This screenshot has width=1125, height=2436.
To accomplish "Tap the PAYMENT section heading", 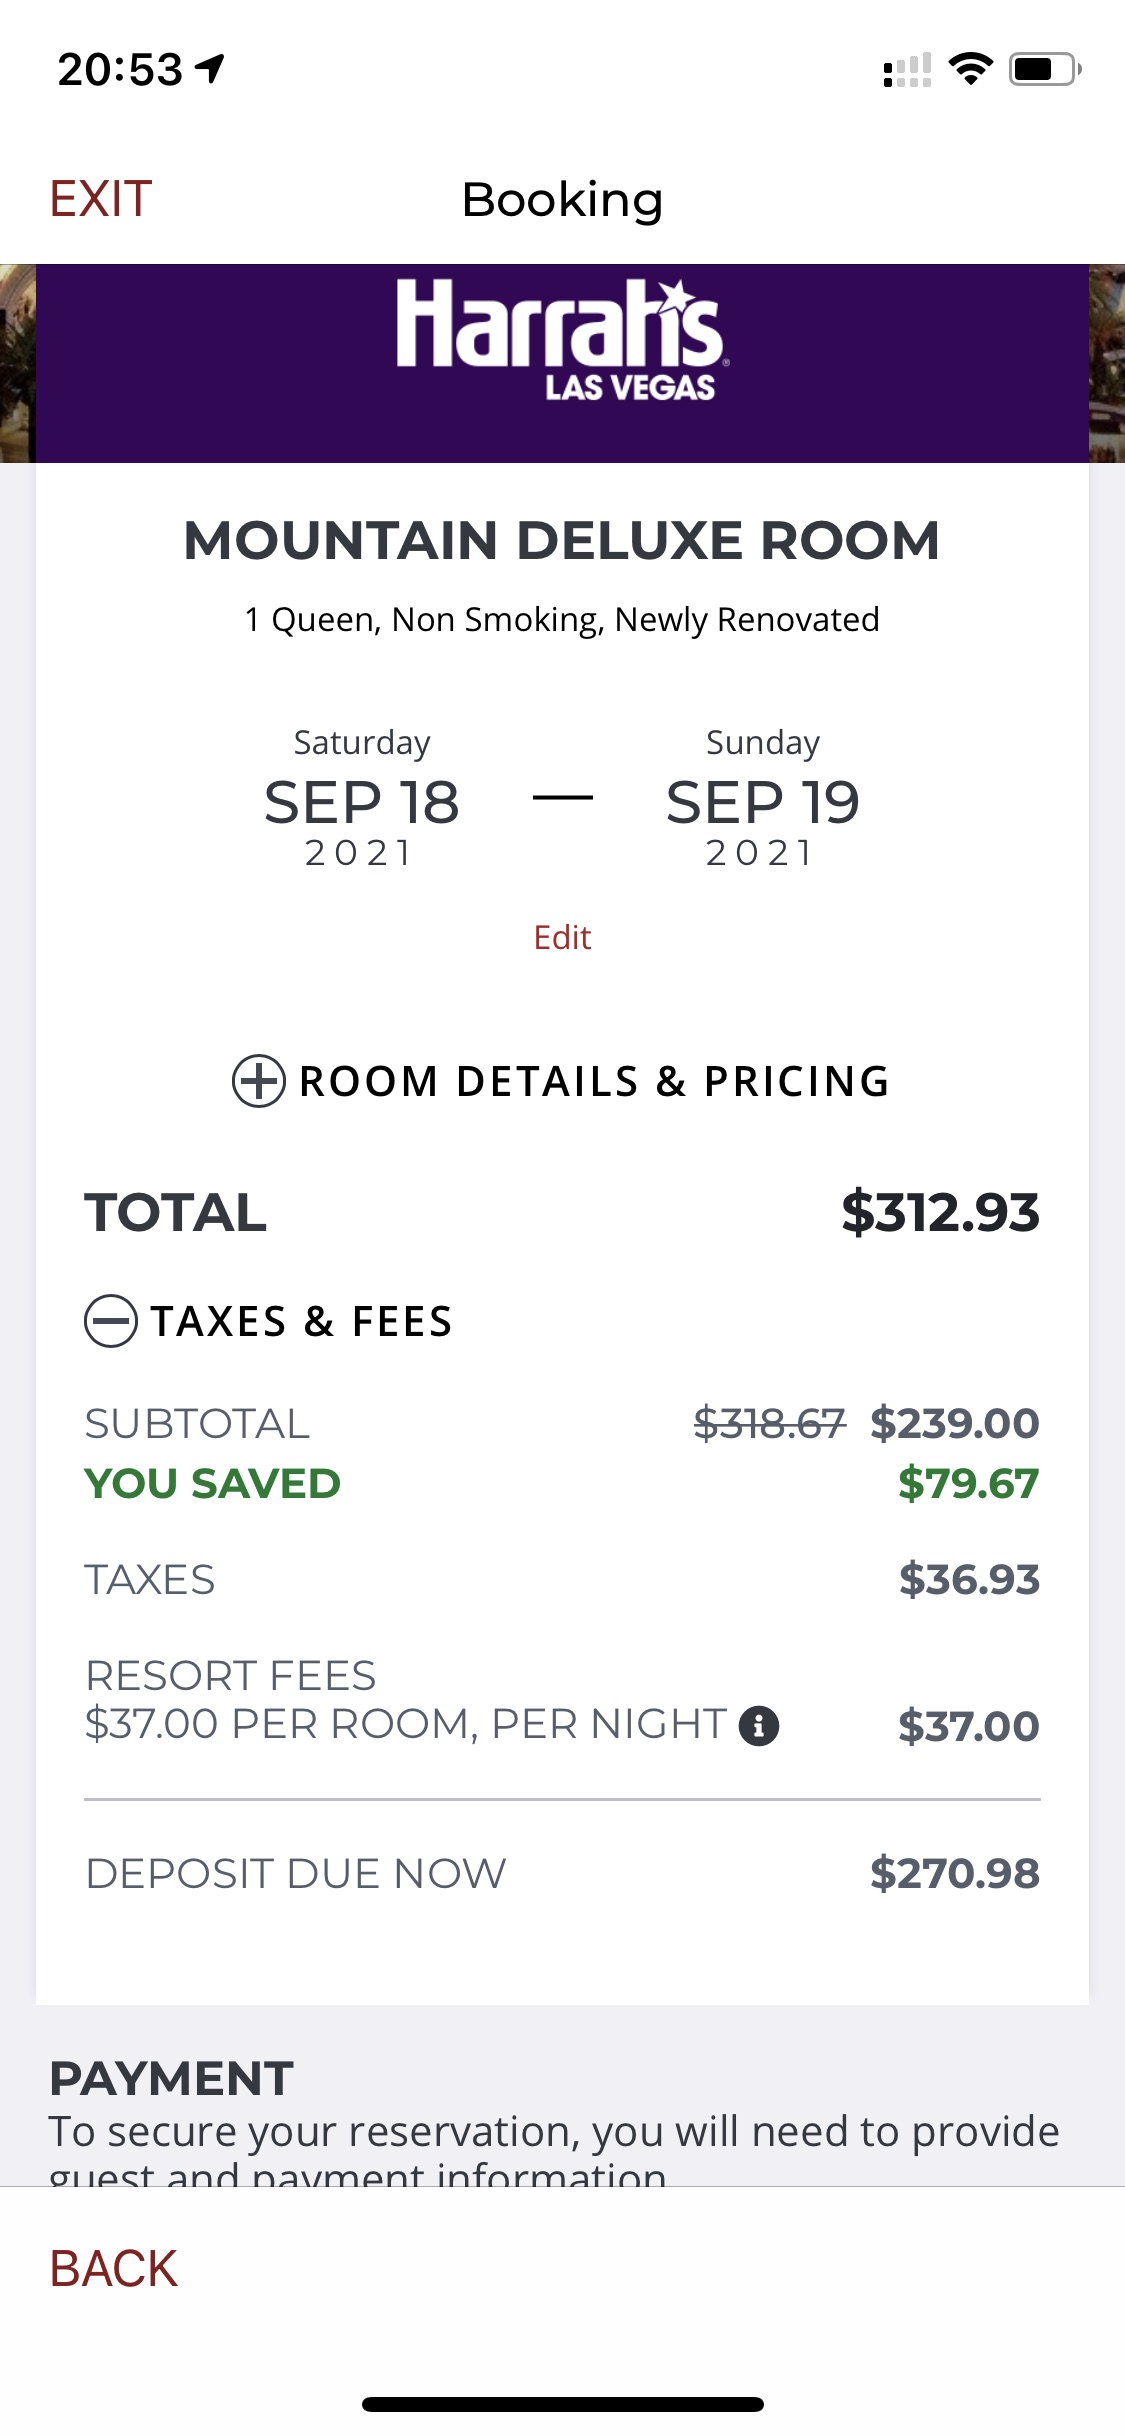I will [x=171, y=2078].
